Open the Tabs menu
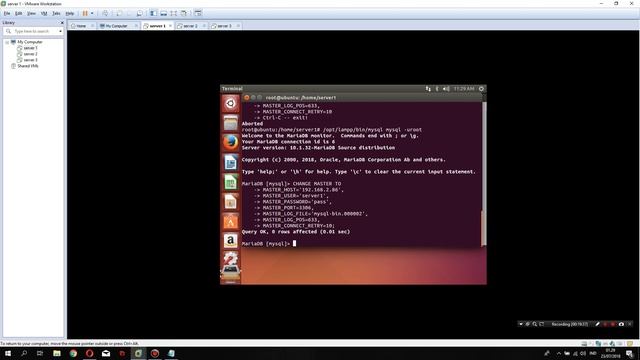 tap(56, 13)
